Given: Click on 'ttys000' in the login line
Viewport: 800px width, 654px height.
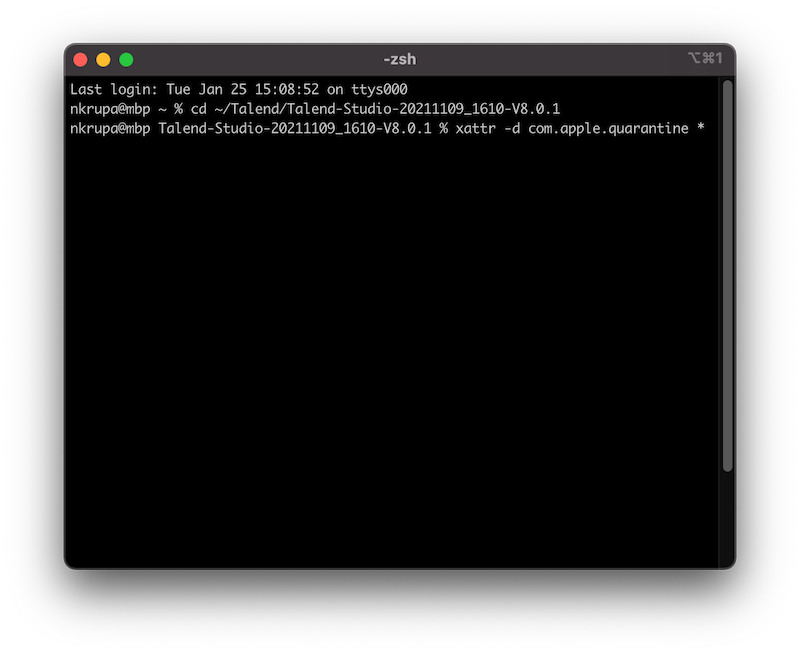Looking at the screenshot, I should 379,89.
